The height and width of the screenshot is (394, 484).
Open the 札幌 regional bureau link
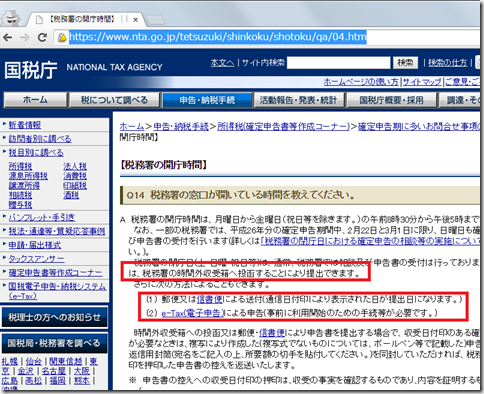(x=9, y=361)
